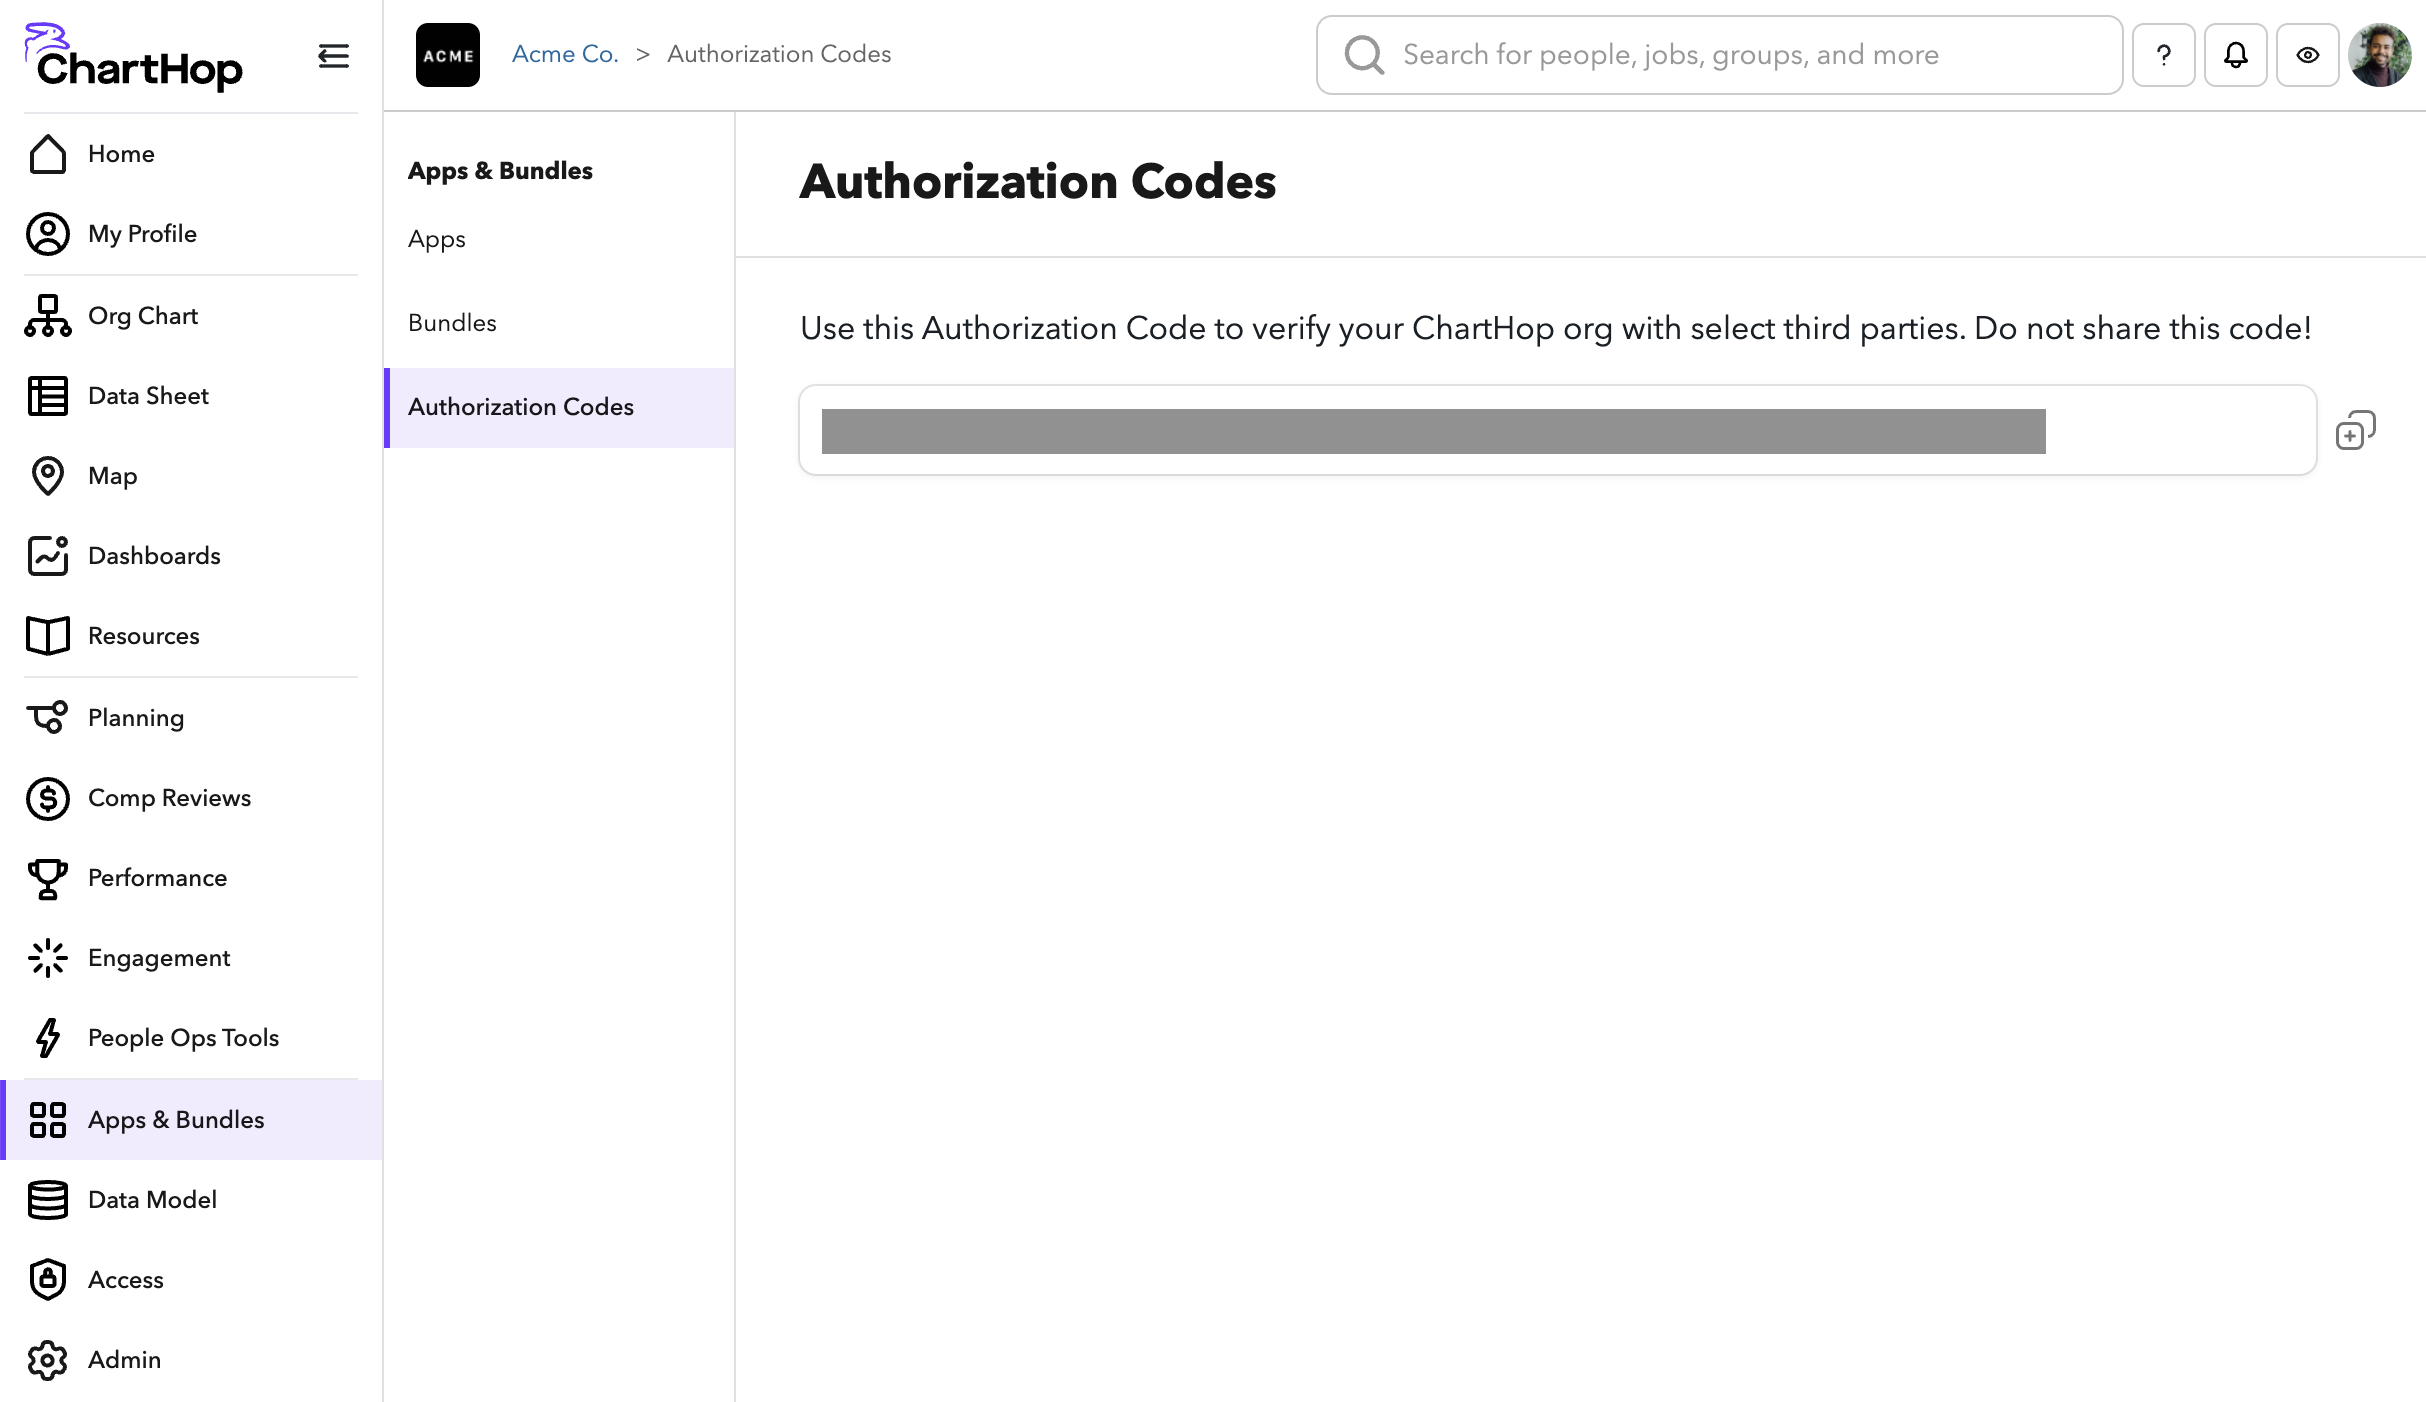Select the Map sidebar icon
This screenshot has width=2426, height=1402.
pyautogui.click(x=47, y=476)
